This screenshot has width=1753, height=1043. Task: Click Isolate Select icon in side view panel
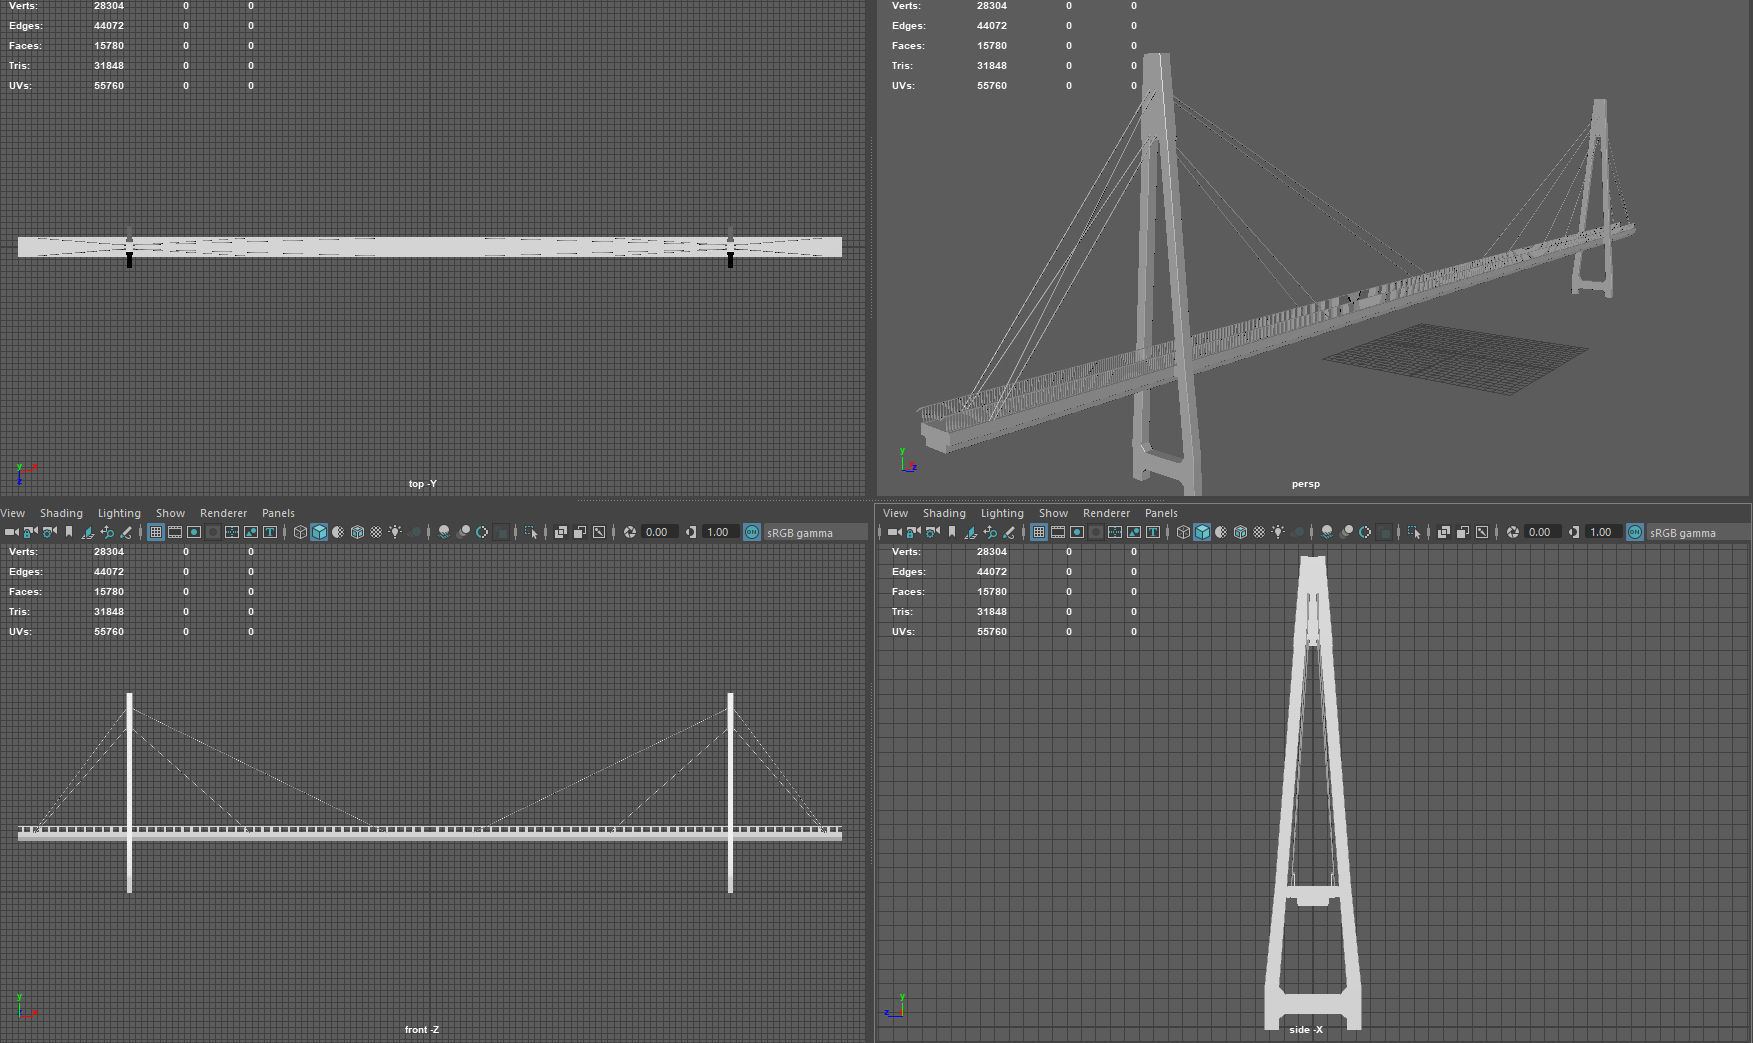coord(1414,532)
